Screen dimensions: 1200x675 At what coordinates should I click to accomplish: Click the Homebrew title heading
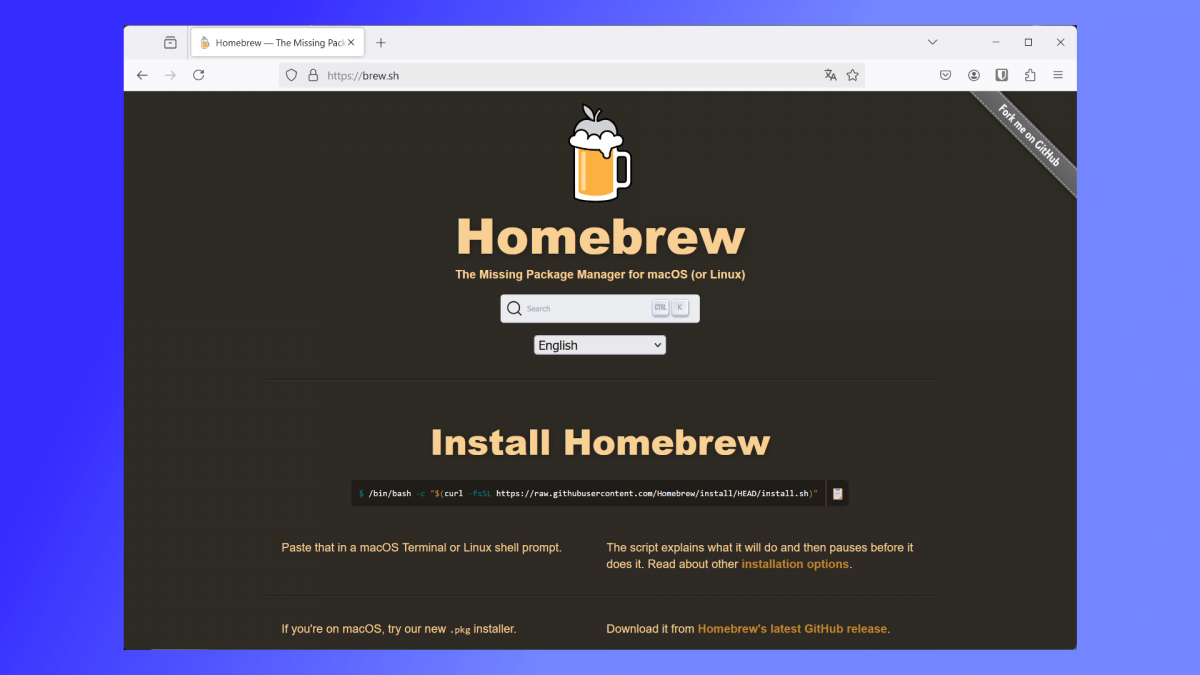(x=600, y=238)
